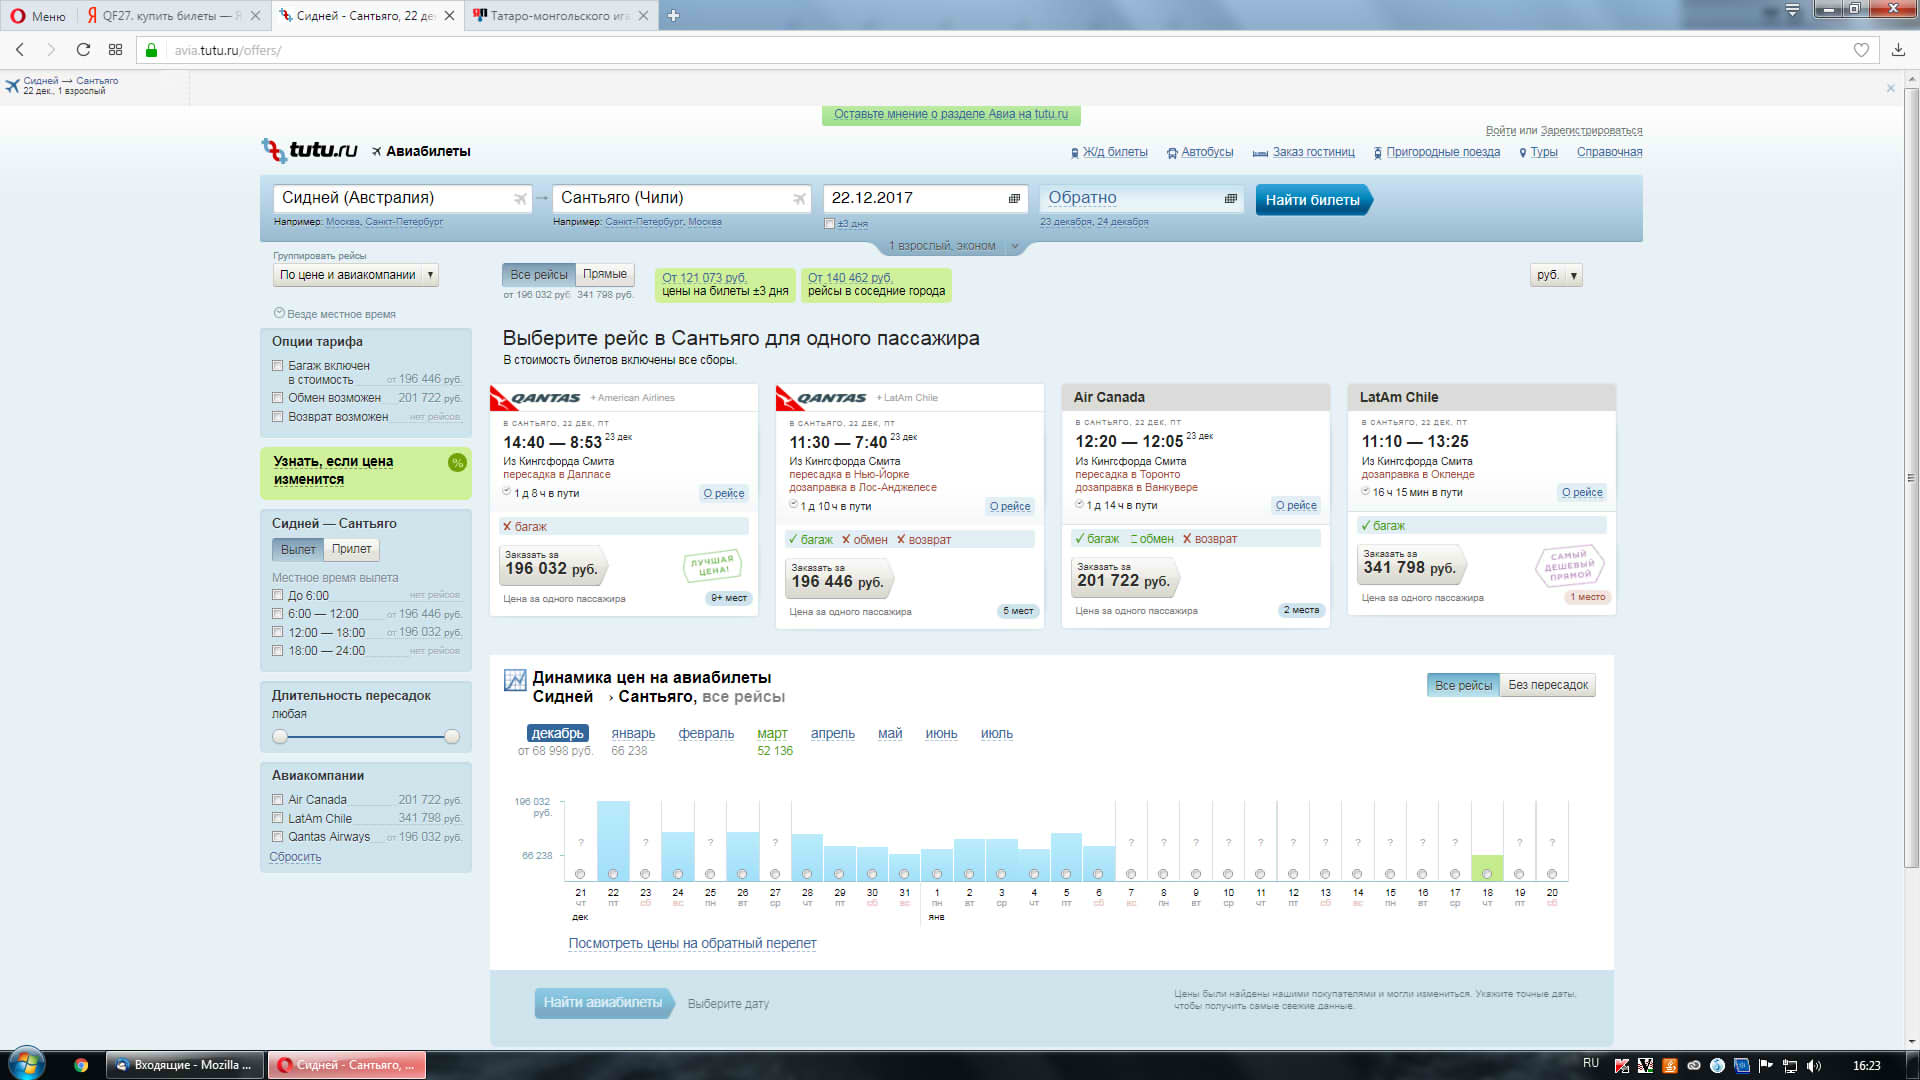Open calendar for return date Обратно
This screenshot has height=1080, width=1920.
[x=1230, y=198]
